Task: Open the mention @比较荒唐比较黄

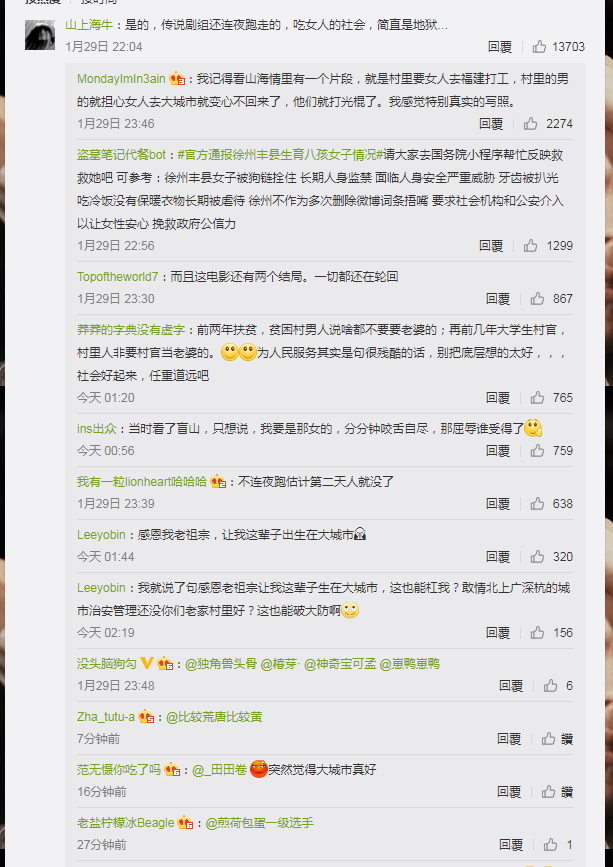Action: click(214, 717)
